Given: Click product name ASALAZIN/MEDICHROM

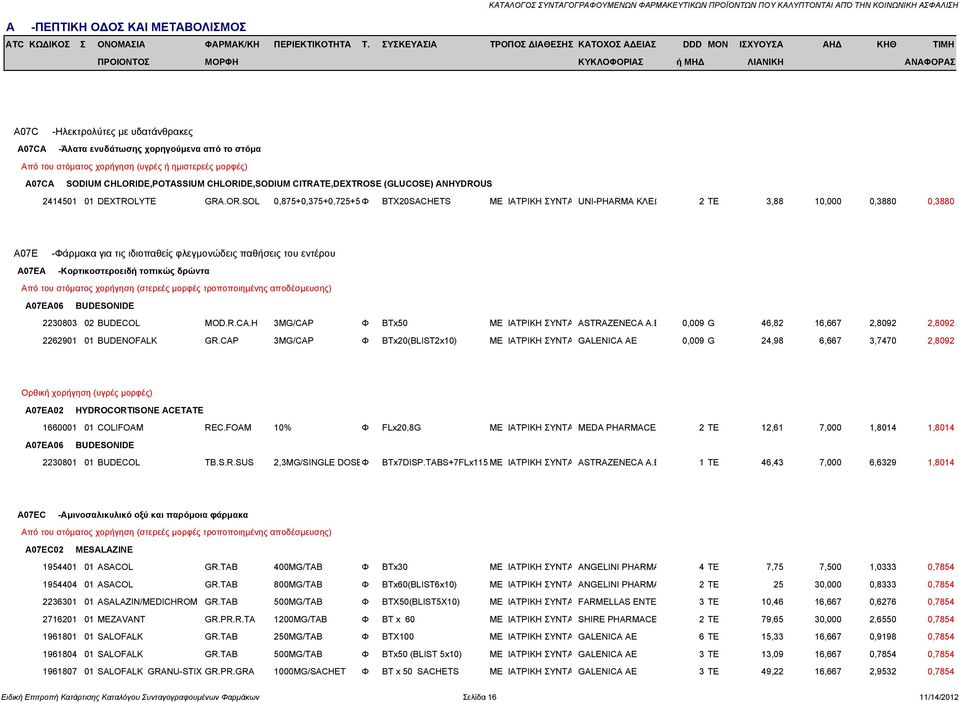Looking at the screenshot, I should point(147,602).
